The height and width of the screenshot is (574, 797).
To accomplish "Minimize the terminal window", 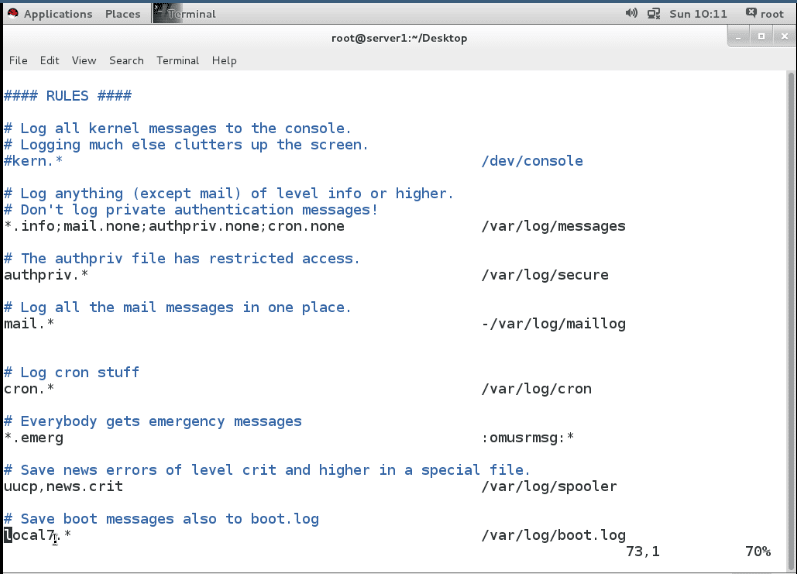I will pyautogui.click(x=738, y=37).
